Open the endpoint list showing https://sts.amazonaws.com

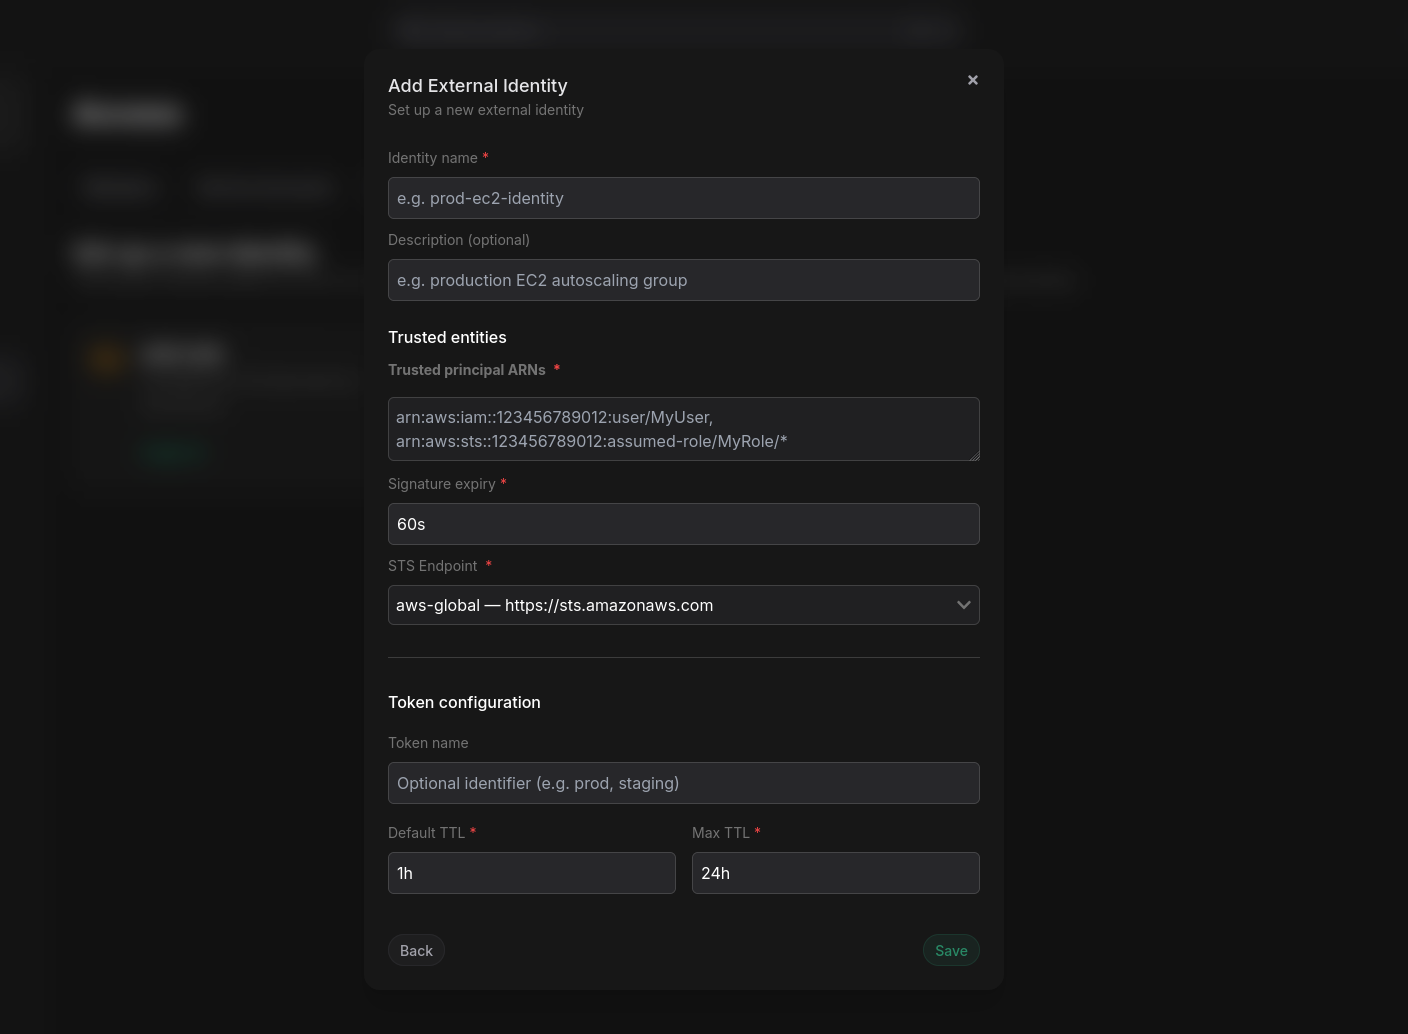pyautogui.click(x=684, y=605)
